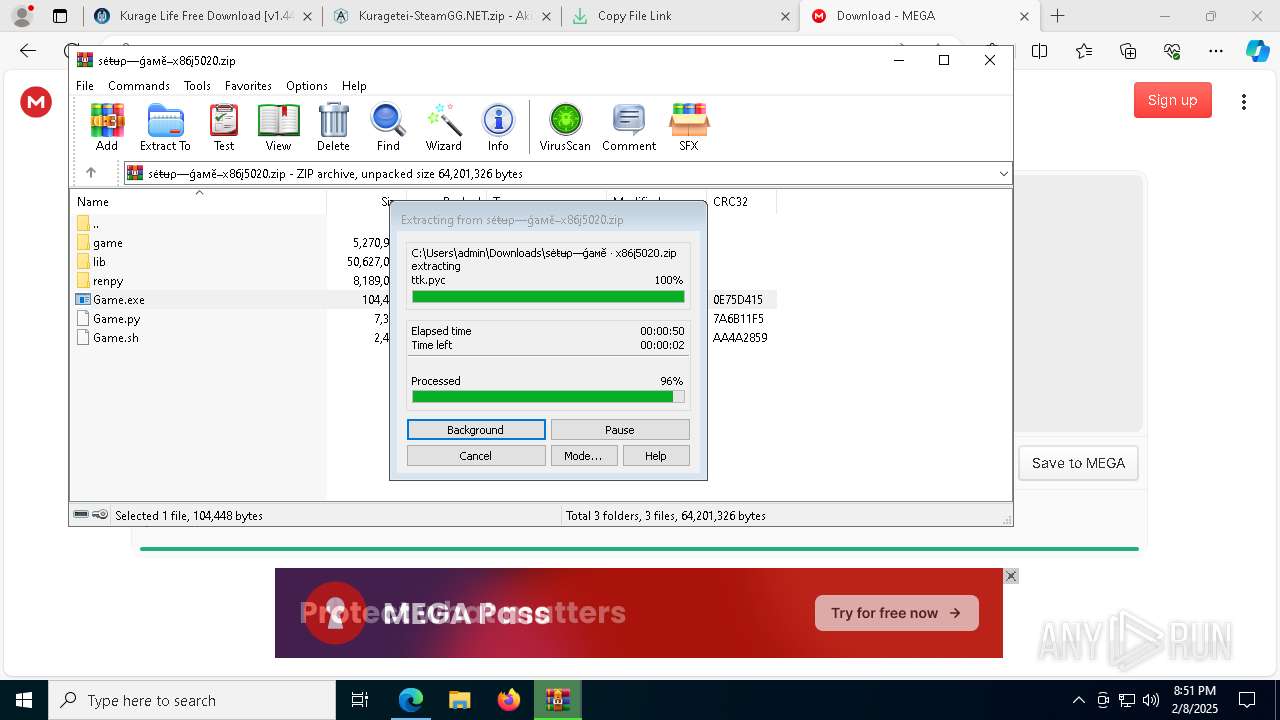
Task: Sort by the CRC32 column header
Action: (741, 201)
